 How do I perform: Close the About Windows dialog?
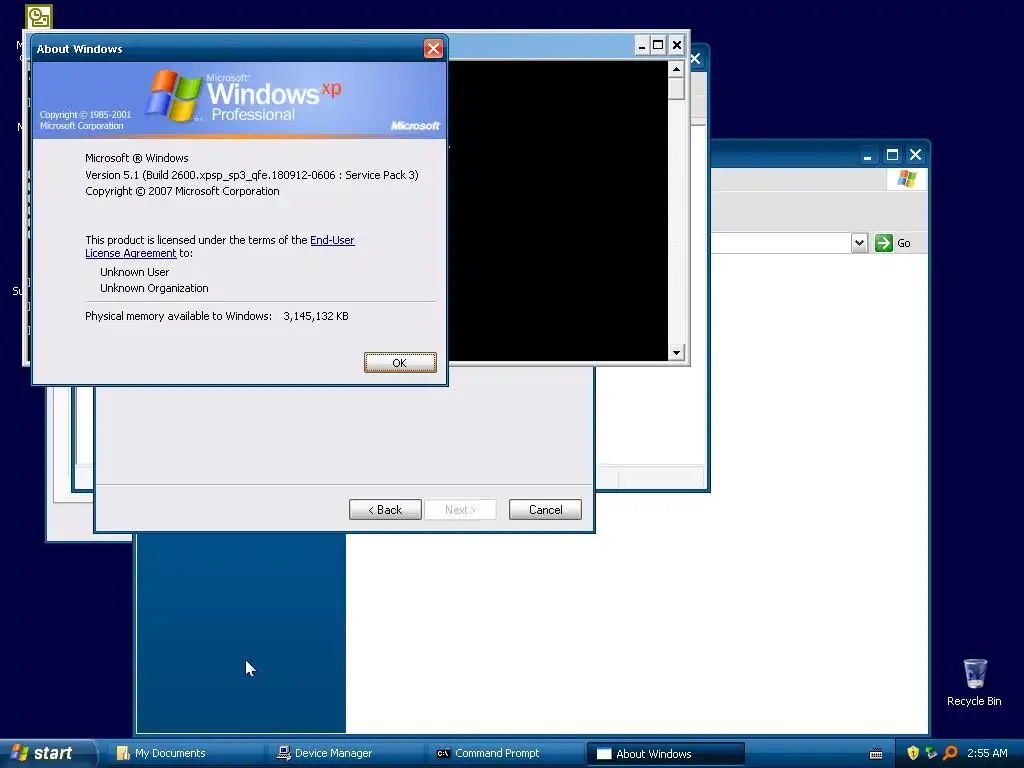click(x=433, y=48)
